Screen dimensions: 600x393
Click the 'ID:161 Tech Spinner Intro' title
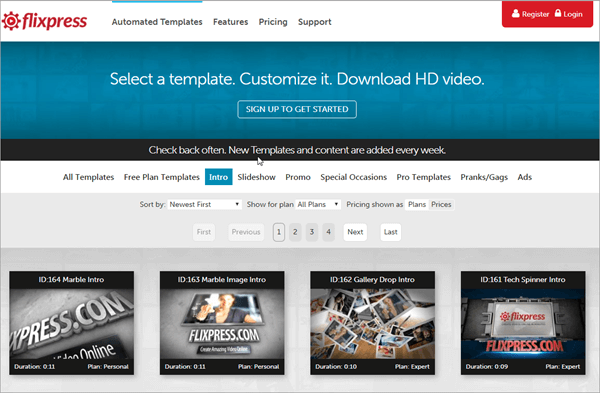coord(523,280)
